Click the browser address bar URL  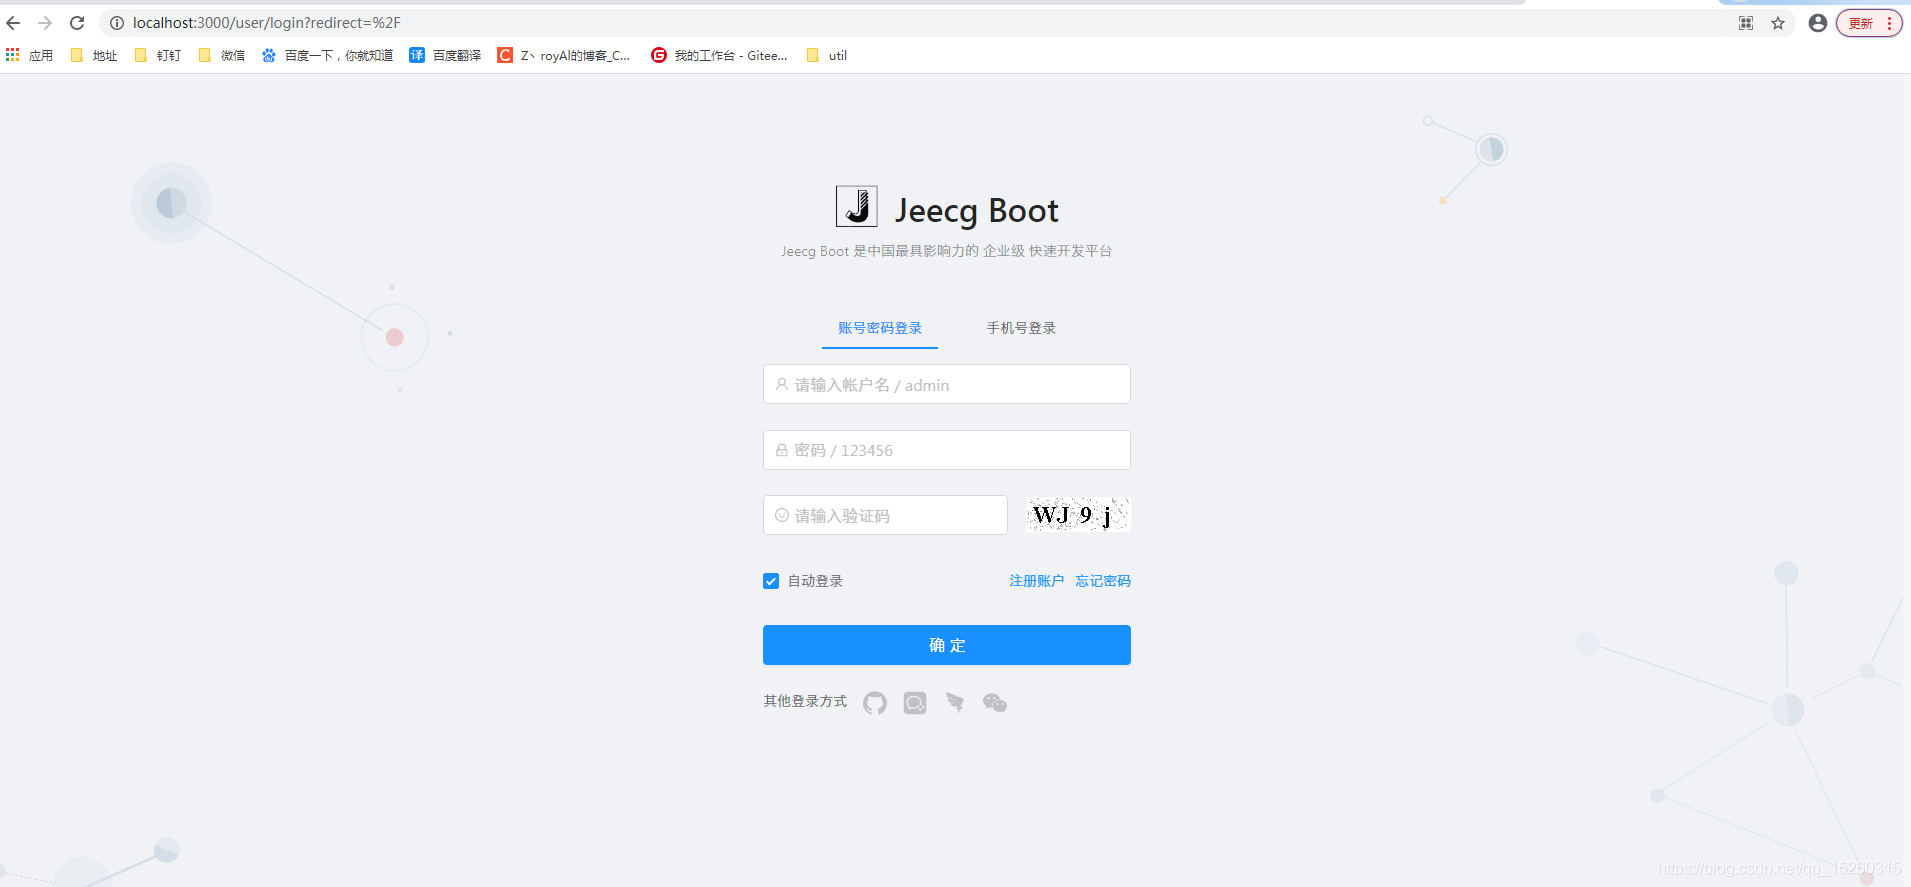[267, 23]
